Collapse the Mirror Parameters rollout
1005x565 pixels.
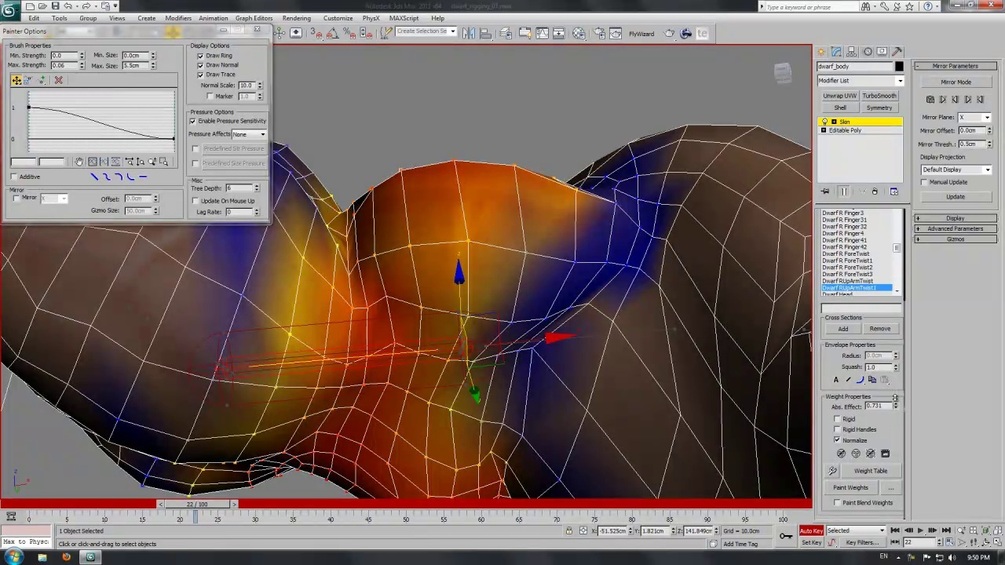tap(955, 66)
